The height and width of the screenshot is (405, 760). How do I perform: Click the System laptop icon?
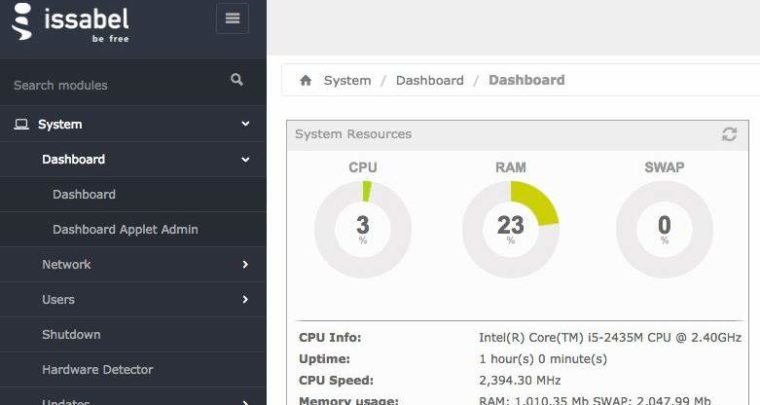click(x=21, y=124)
